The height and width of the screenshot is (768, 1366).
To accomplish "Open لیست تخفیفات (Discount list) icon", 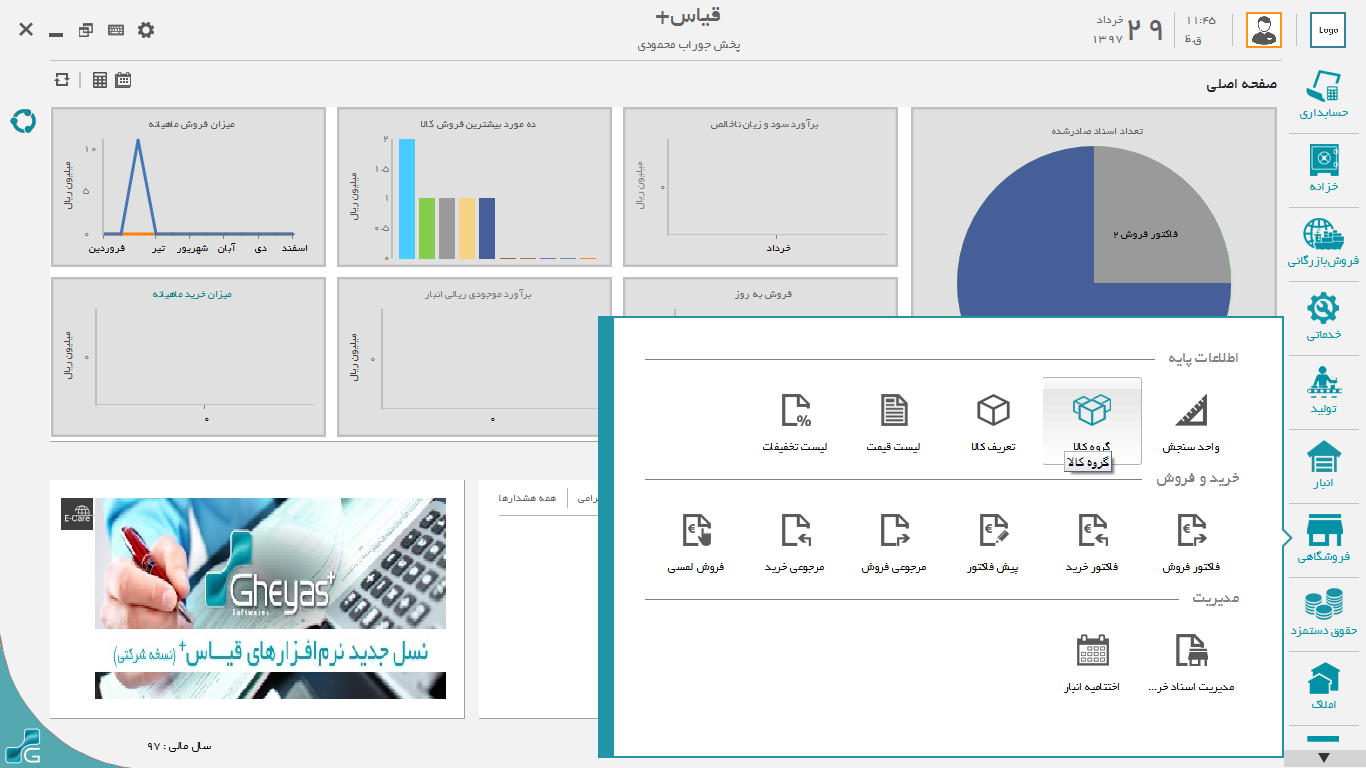I will (795, 422).
